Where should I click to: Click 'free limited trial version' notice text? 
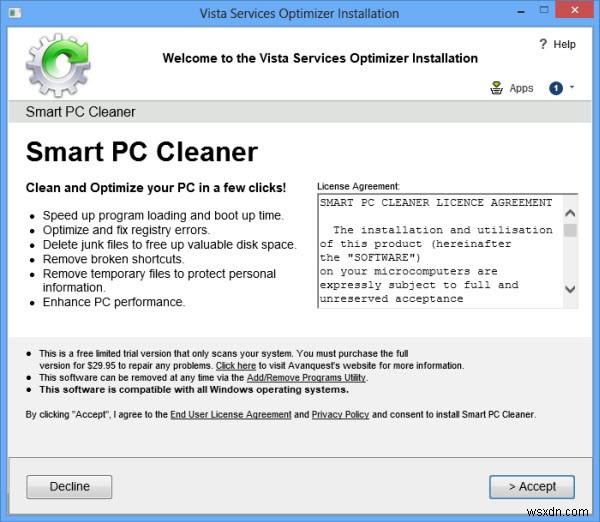(251, 359)
